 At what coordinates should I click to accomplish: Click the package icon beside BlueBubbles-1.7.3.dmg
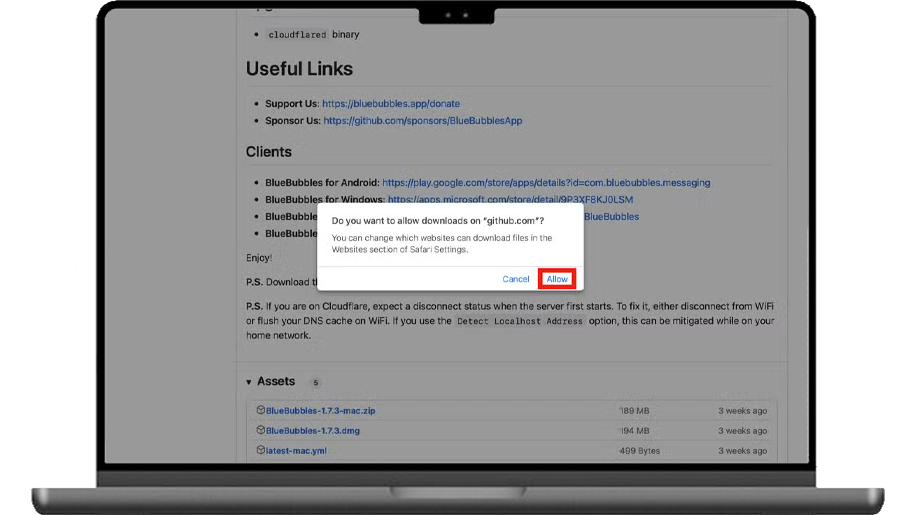(x=261, y=430)
